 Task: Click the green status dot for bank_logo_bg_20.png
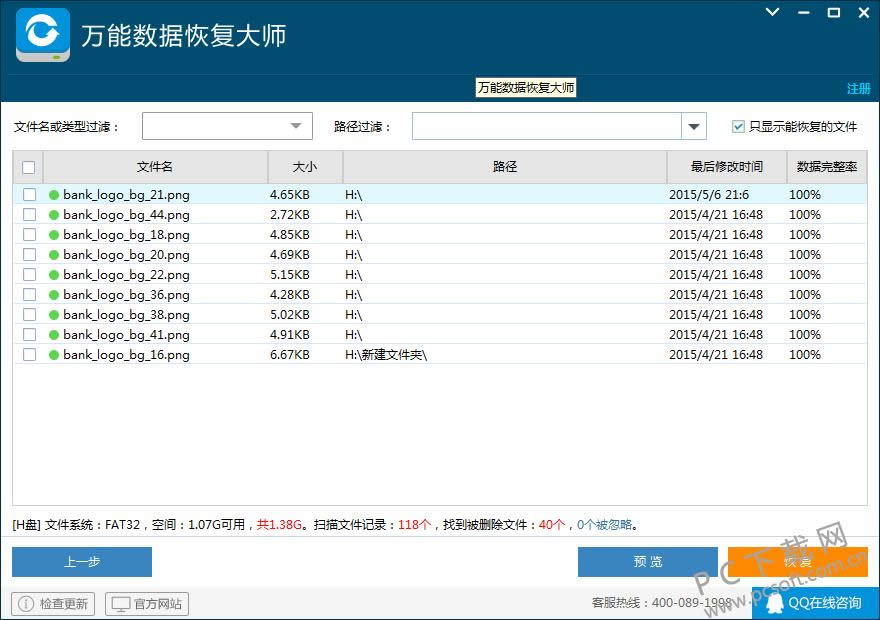click(54, 255)
